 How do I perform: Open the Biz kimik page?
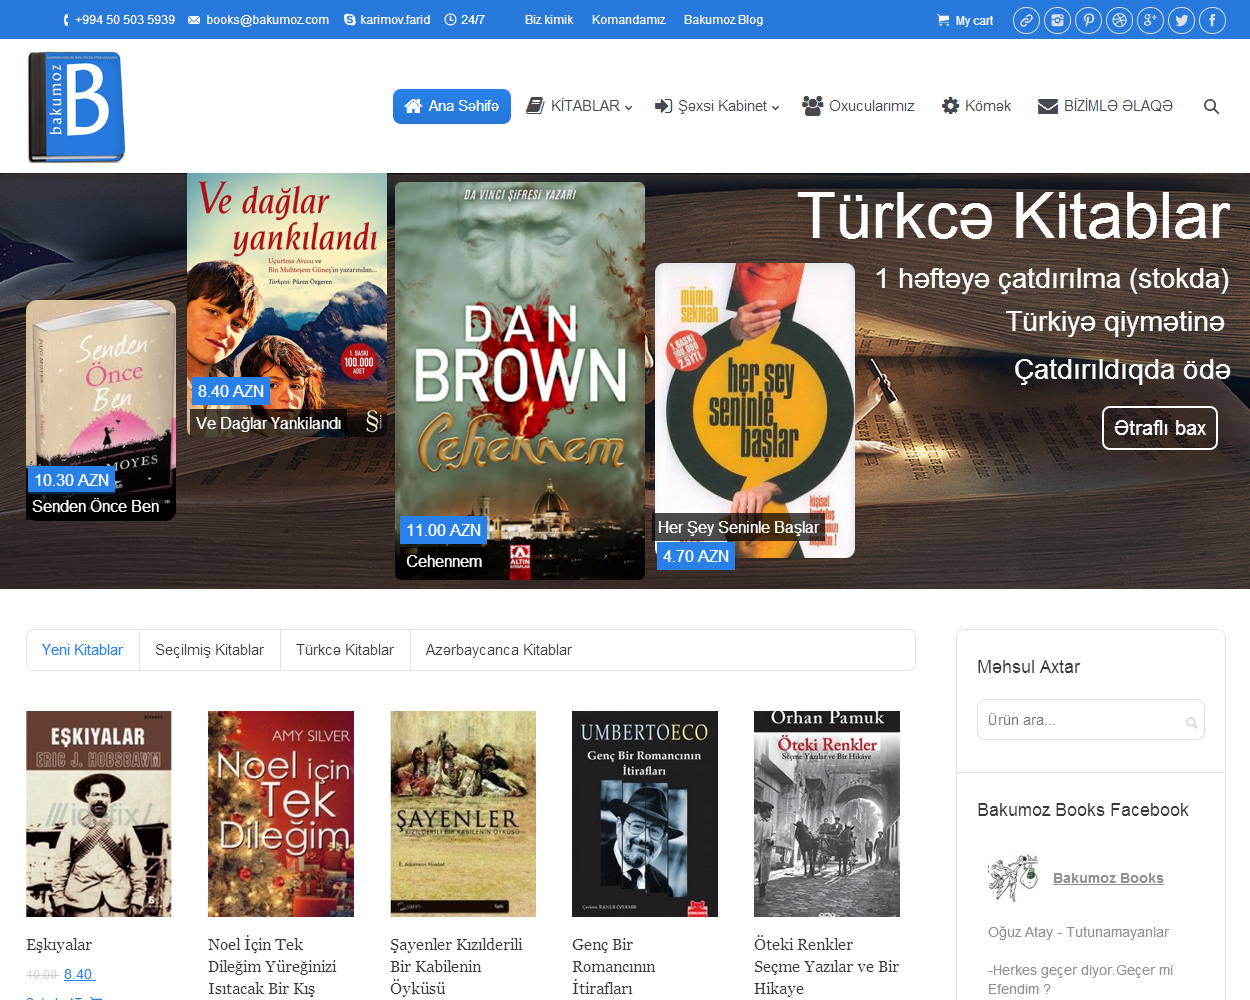pyautogui.click(x=549, y=20)
